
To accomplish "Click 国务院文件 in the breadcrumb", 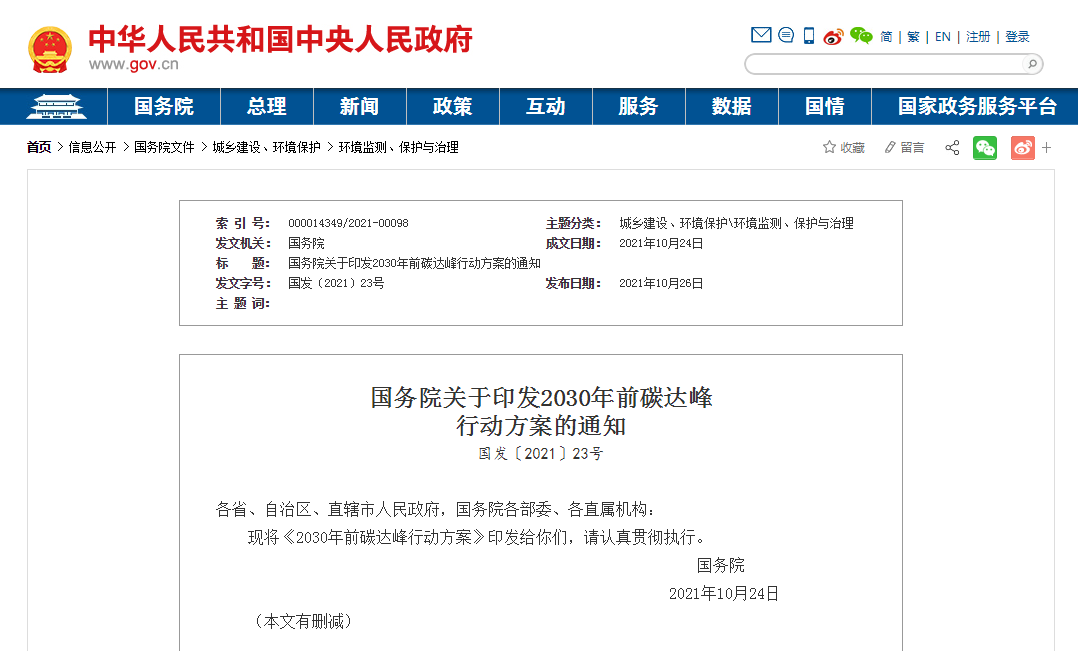I will coord(164,147).
